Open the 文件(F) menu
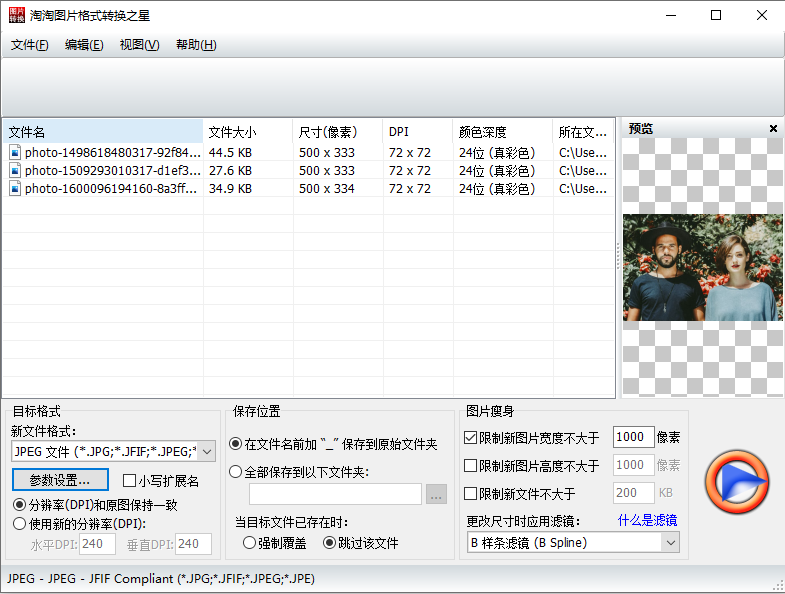The width and height of the screenshot is (785, 594). [29, 45]
